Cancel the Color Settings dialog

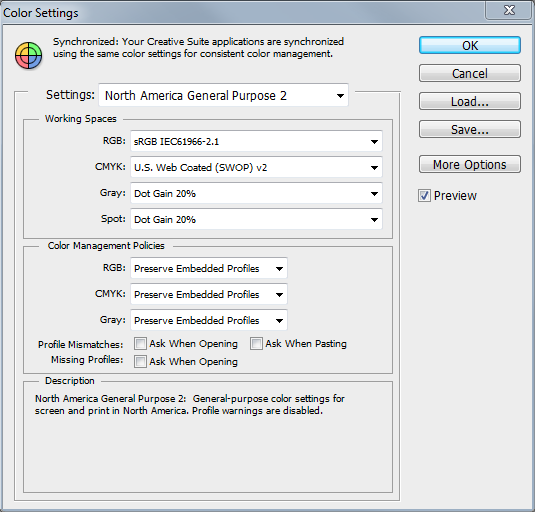point(470,73)
